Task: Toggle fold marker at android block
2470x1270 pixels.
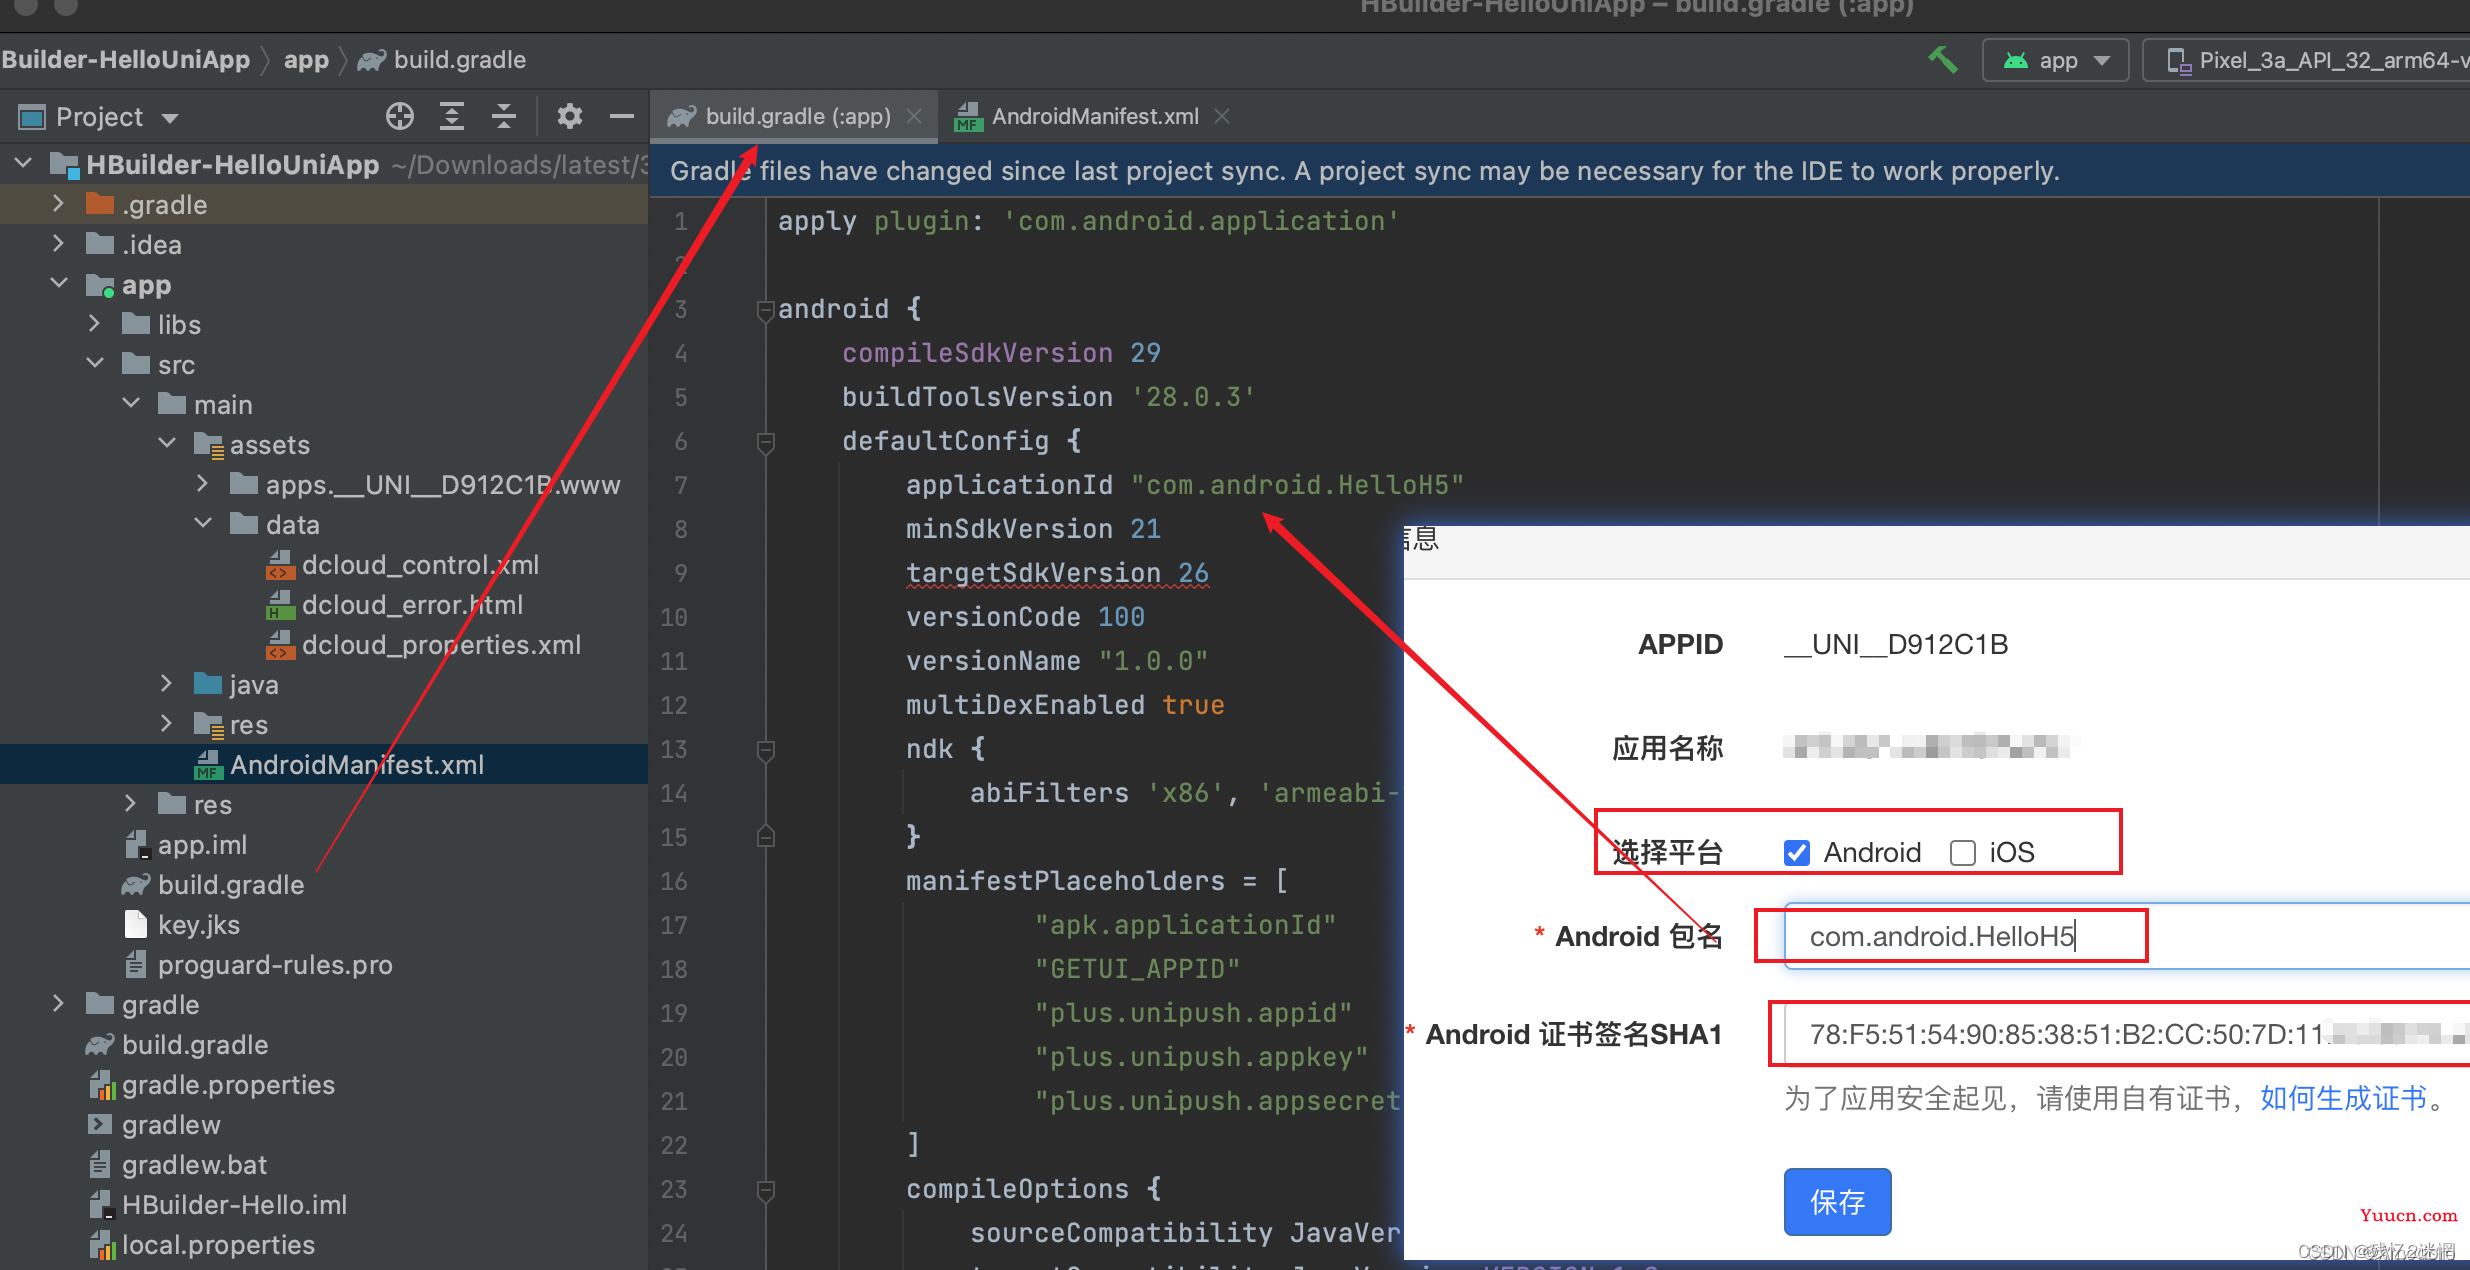Action: pos(766,309)
